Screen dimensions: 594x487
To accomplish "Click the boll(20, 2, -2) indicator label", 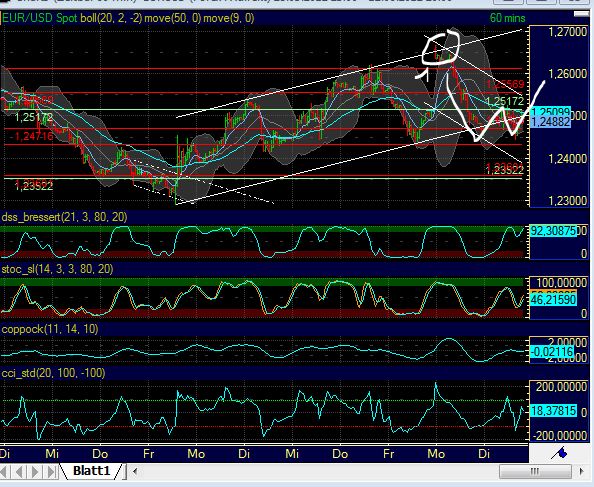I will tap(111, 18).
